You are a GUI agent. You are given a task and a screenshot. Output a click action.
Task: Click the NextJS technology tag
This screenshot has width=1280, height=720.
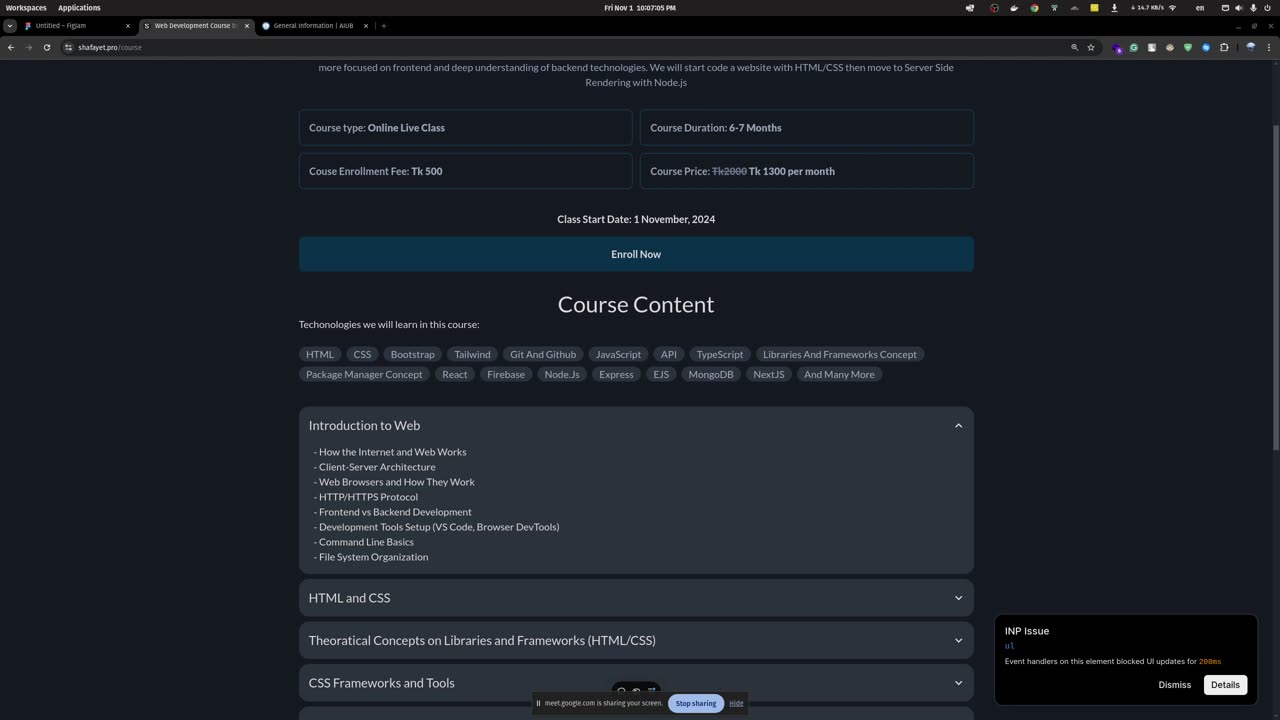tap(769, 374)
